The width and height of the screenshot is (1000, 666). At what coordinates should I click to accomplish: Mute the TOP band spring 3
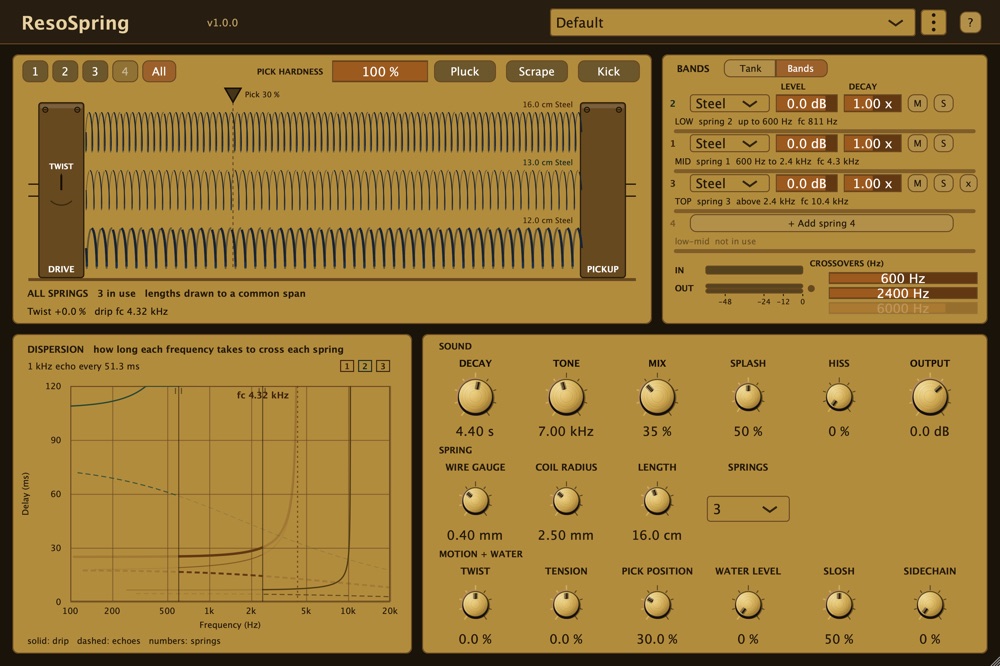pos(917,184)
